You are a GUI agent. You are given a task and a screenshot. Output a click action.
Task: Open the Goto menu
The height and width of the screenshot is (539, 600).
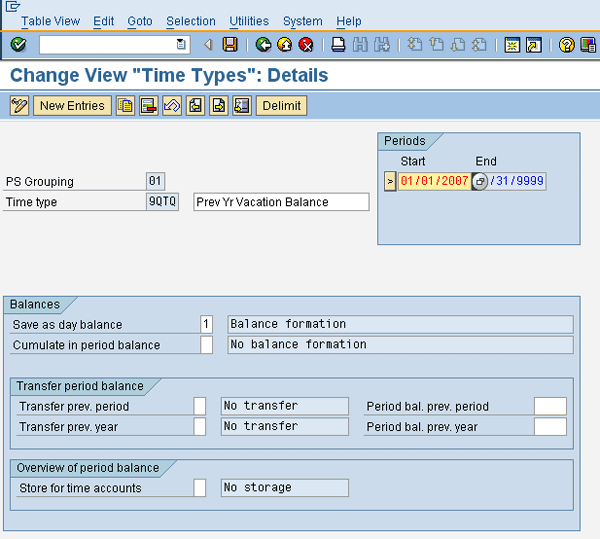point(140,21)
